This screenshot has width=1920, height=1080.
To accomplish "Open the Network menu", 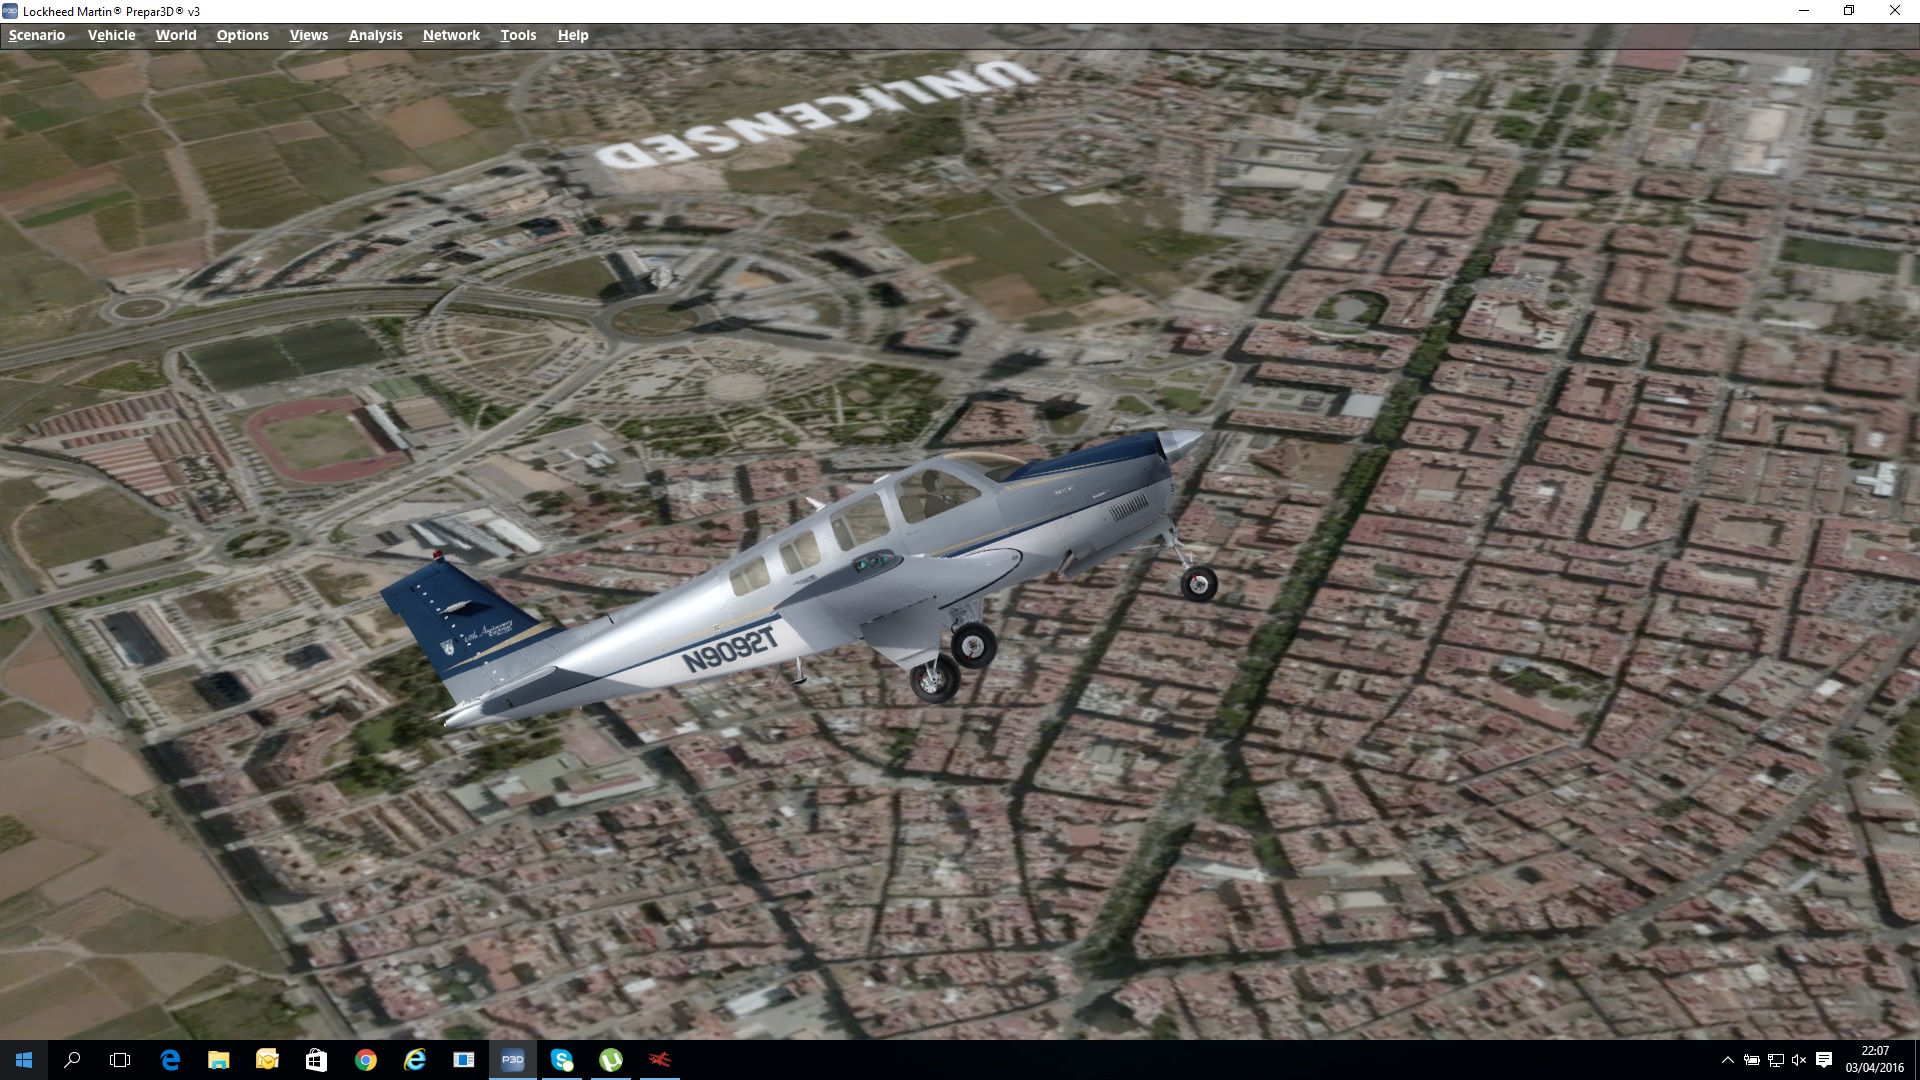I will click(451, 35).
